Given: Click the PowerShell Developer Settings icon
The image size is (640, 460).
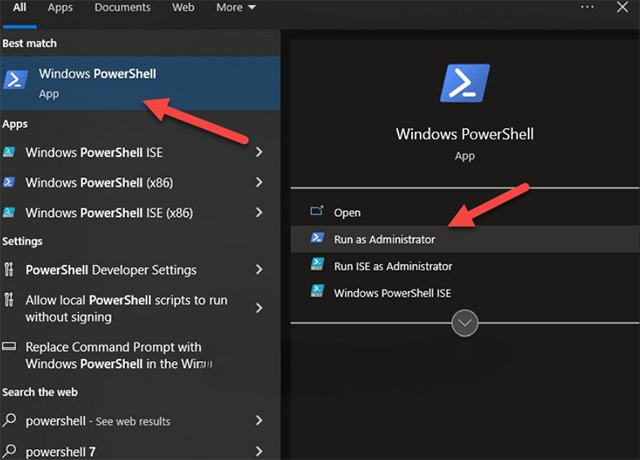Looking at the screenshot, I should click(9, 269).
